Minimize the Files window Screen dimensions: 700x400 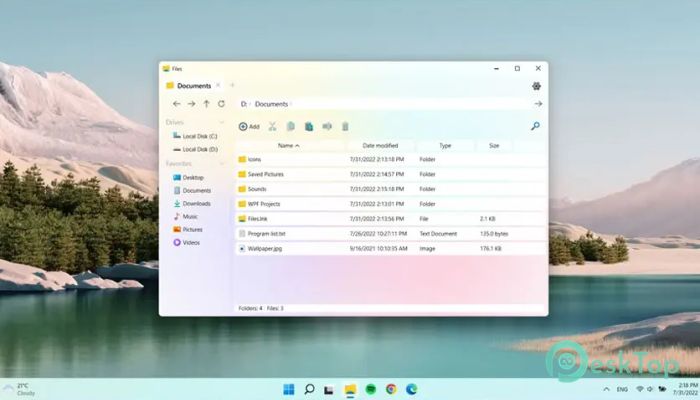[x=496, y=68]
